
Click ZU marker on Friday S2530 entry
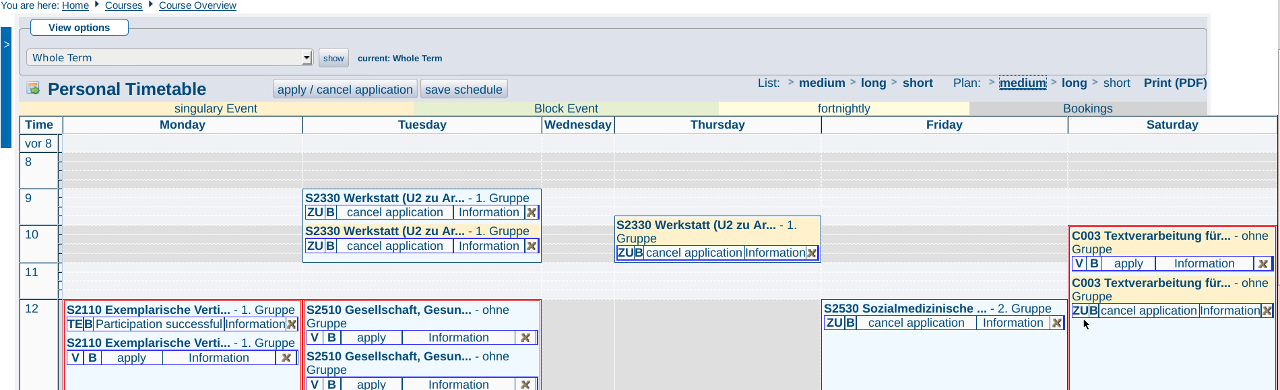point(834,323)
